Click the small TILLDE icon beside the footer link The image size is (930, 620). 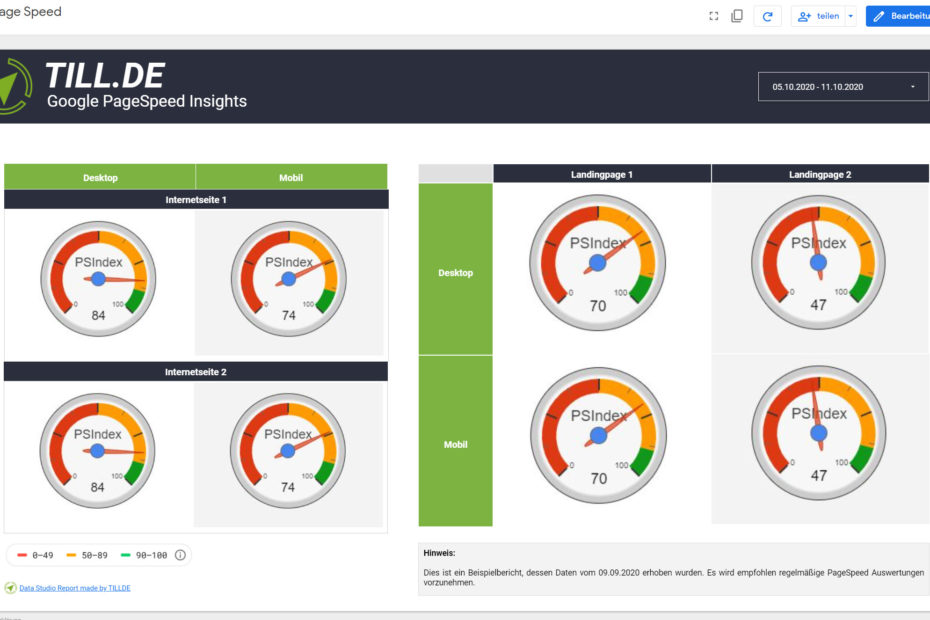coord(10,588)
